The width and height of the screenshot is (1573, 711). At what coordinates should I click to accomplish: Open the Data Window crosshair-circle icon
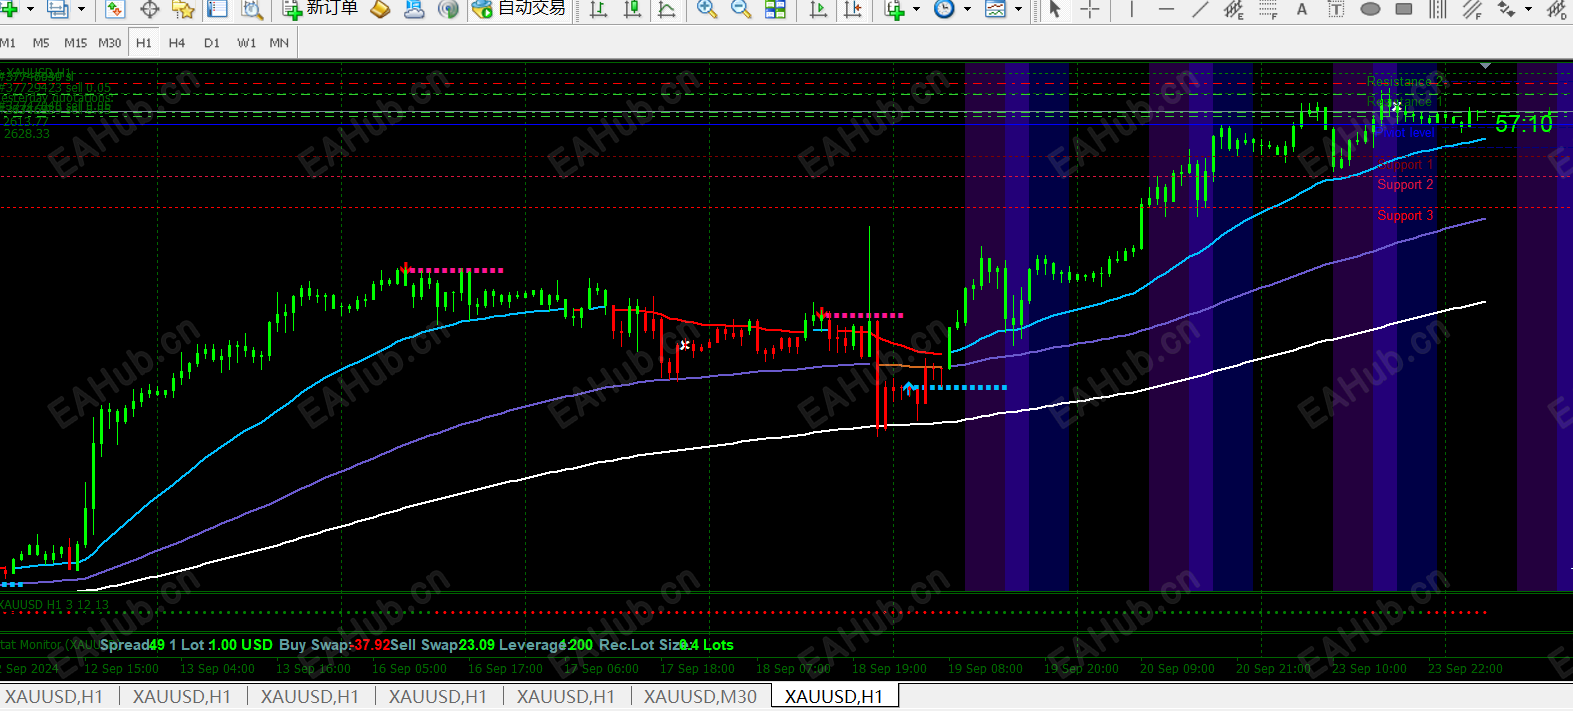click(x=150, y=9)
